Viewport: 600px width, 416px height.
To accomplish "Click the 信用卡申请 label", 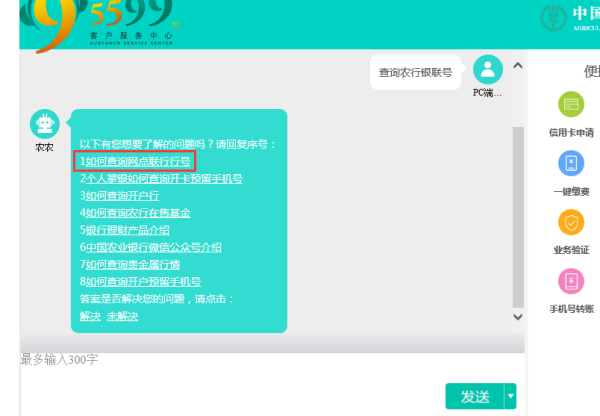I will coord(571,132).
